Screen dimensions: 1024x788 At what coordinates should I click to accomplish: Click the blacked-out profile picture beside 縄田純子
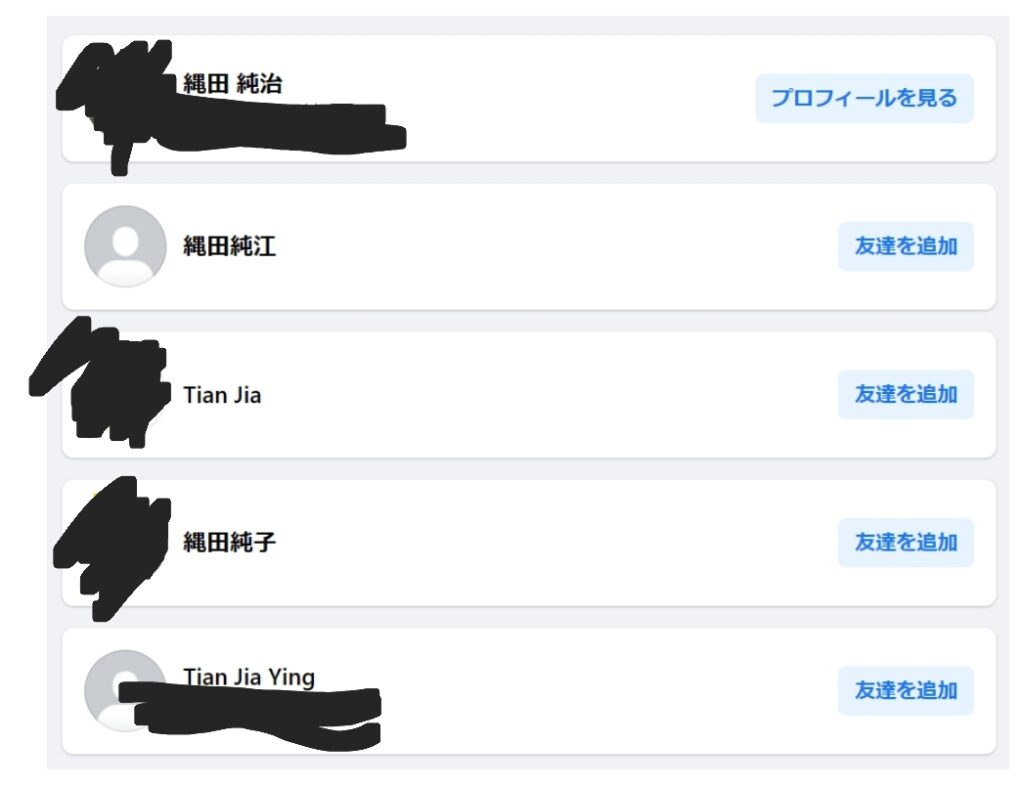point(114,548)
